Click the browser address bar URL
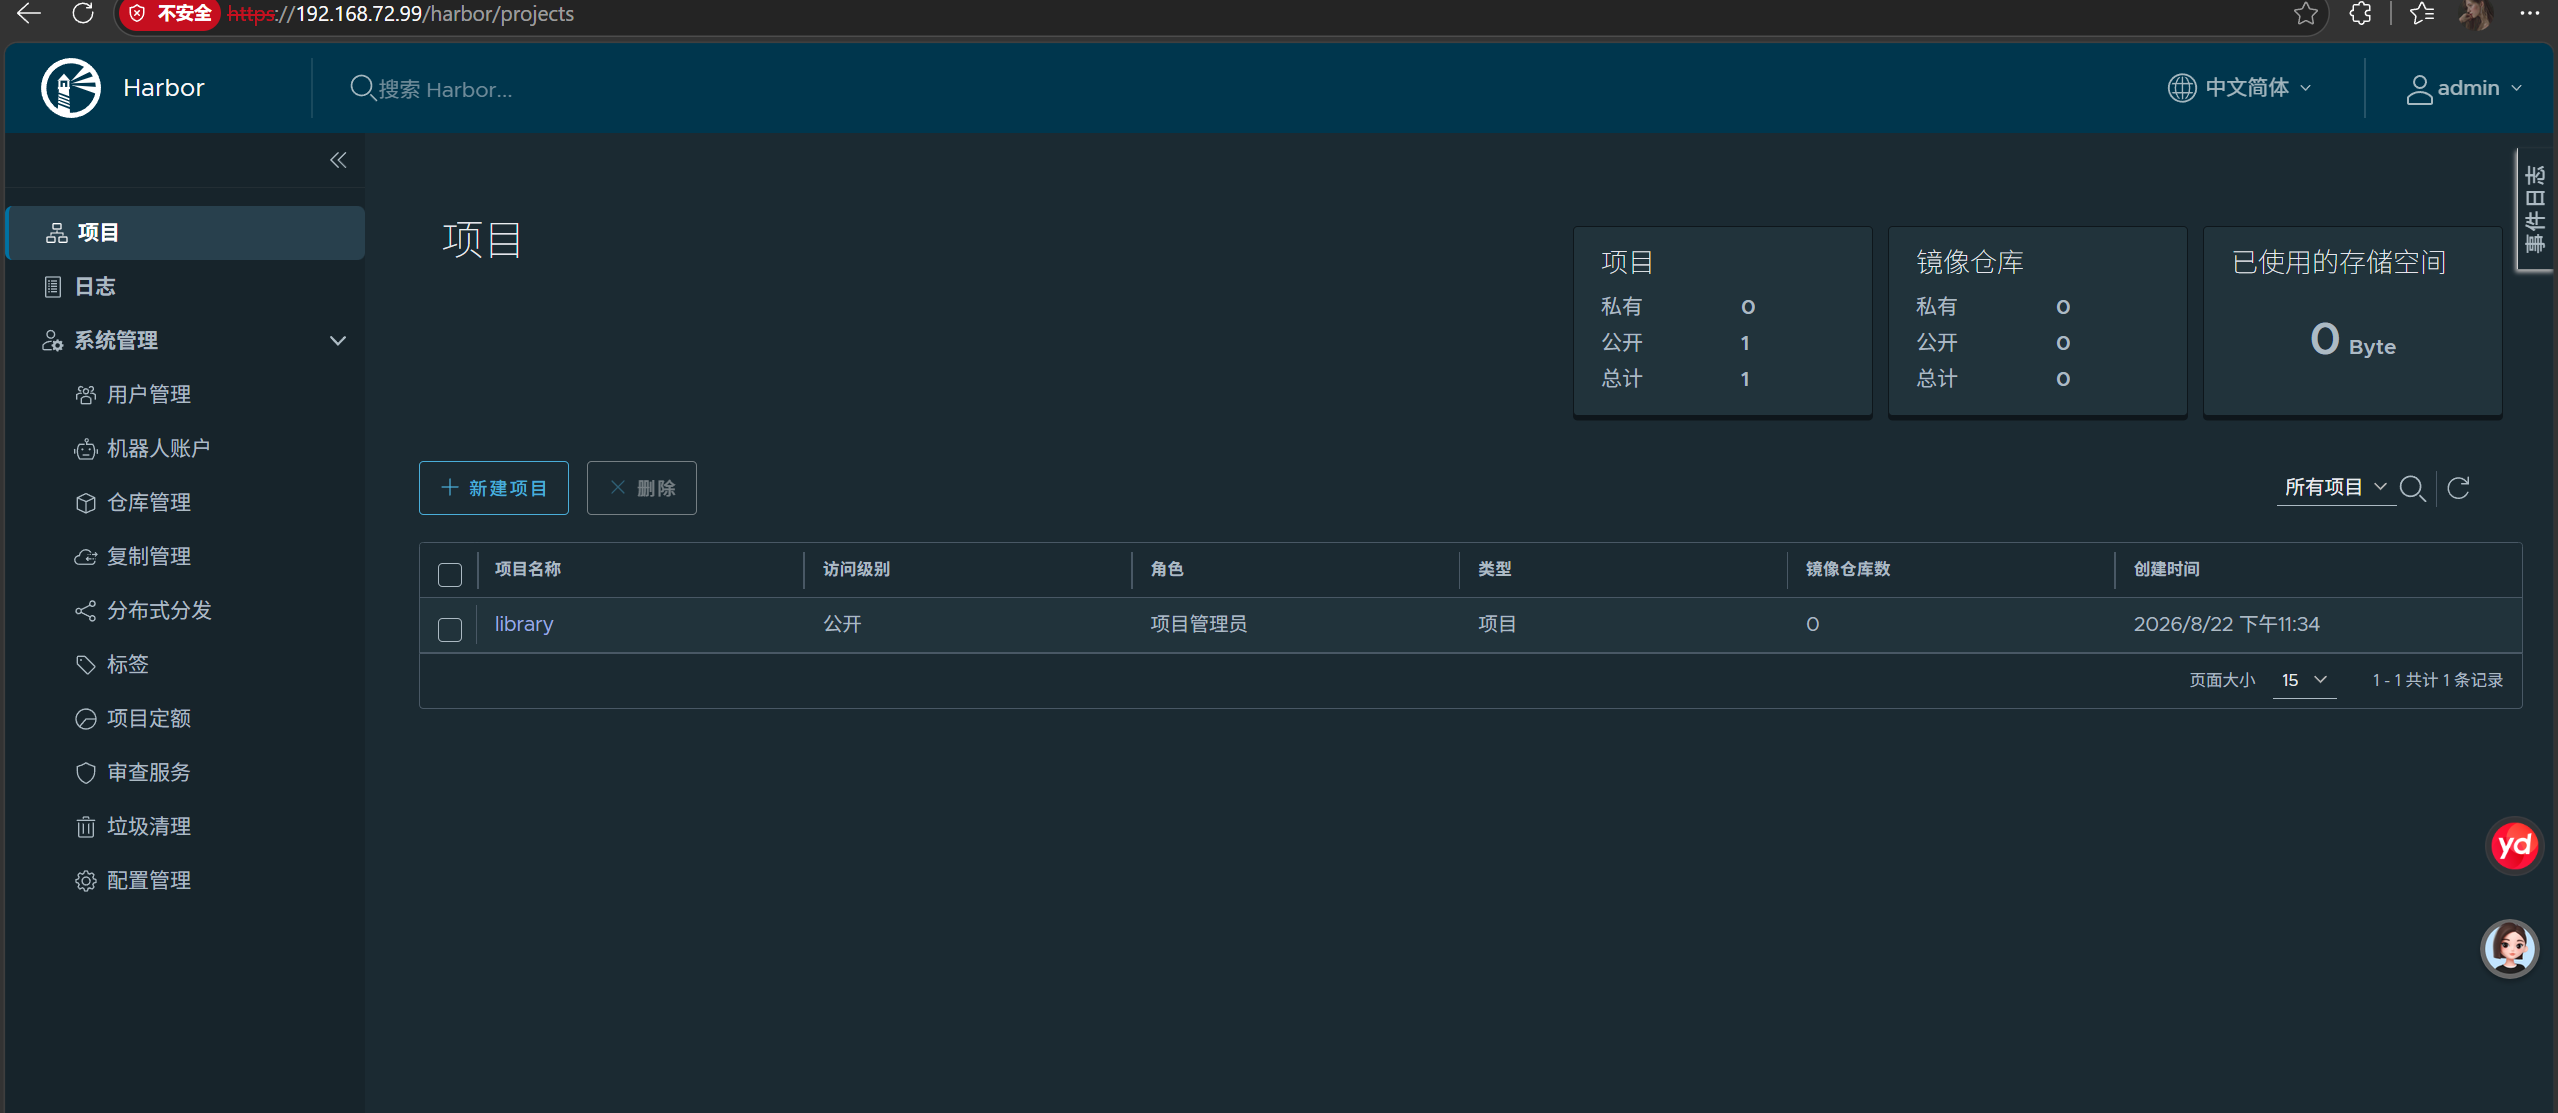The height and width of the screenshot is (1113, 2558). coord(401,14)
